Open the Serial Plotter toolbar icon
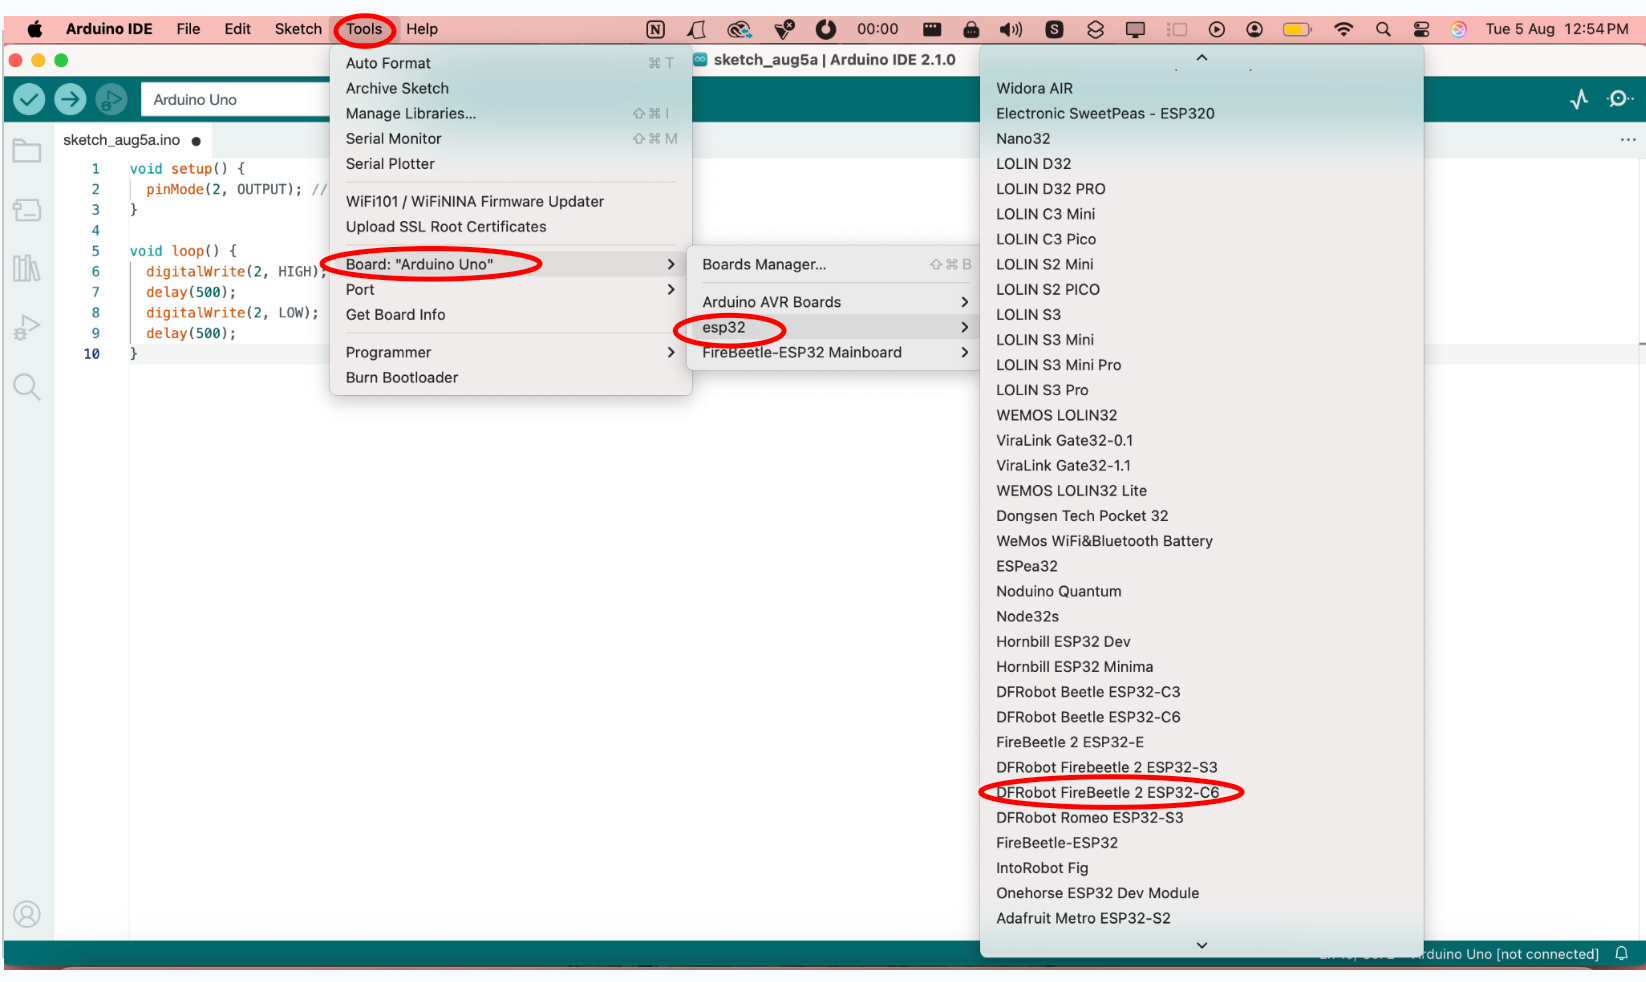The width and height of the screenshot is (1646, 982). [x=1580, y=99]
